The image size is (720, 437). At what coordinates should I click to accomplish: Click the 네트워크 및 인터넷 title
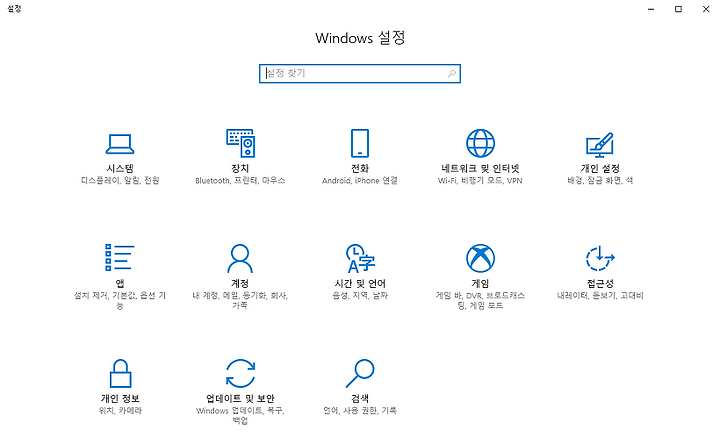(x=480, y=168)
